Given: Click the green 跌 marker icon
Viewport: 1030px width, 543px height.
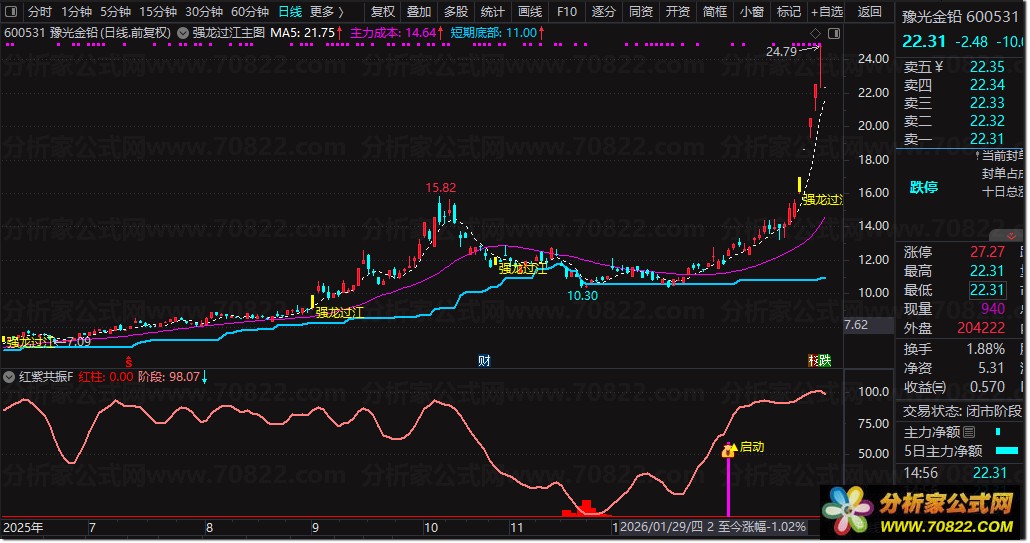Looking at the screenshot, I should coord(825,360).
